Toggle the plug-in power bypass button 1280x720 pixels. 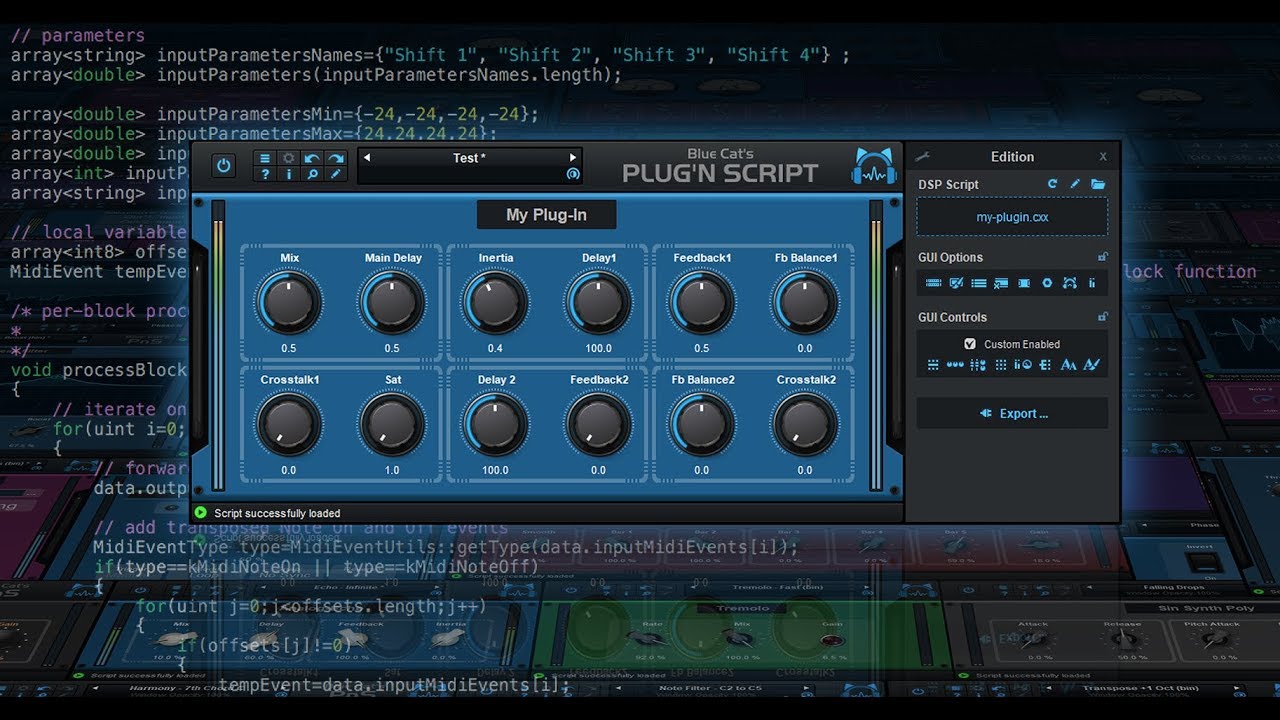click(223, 166)
